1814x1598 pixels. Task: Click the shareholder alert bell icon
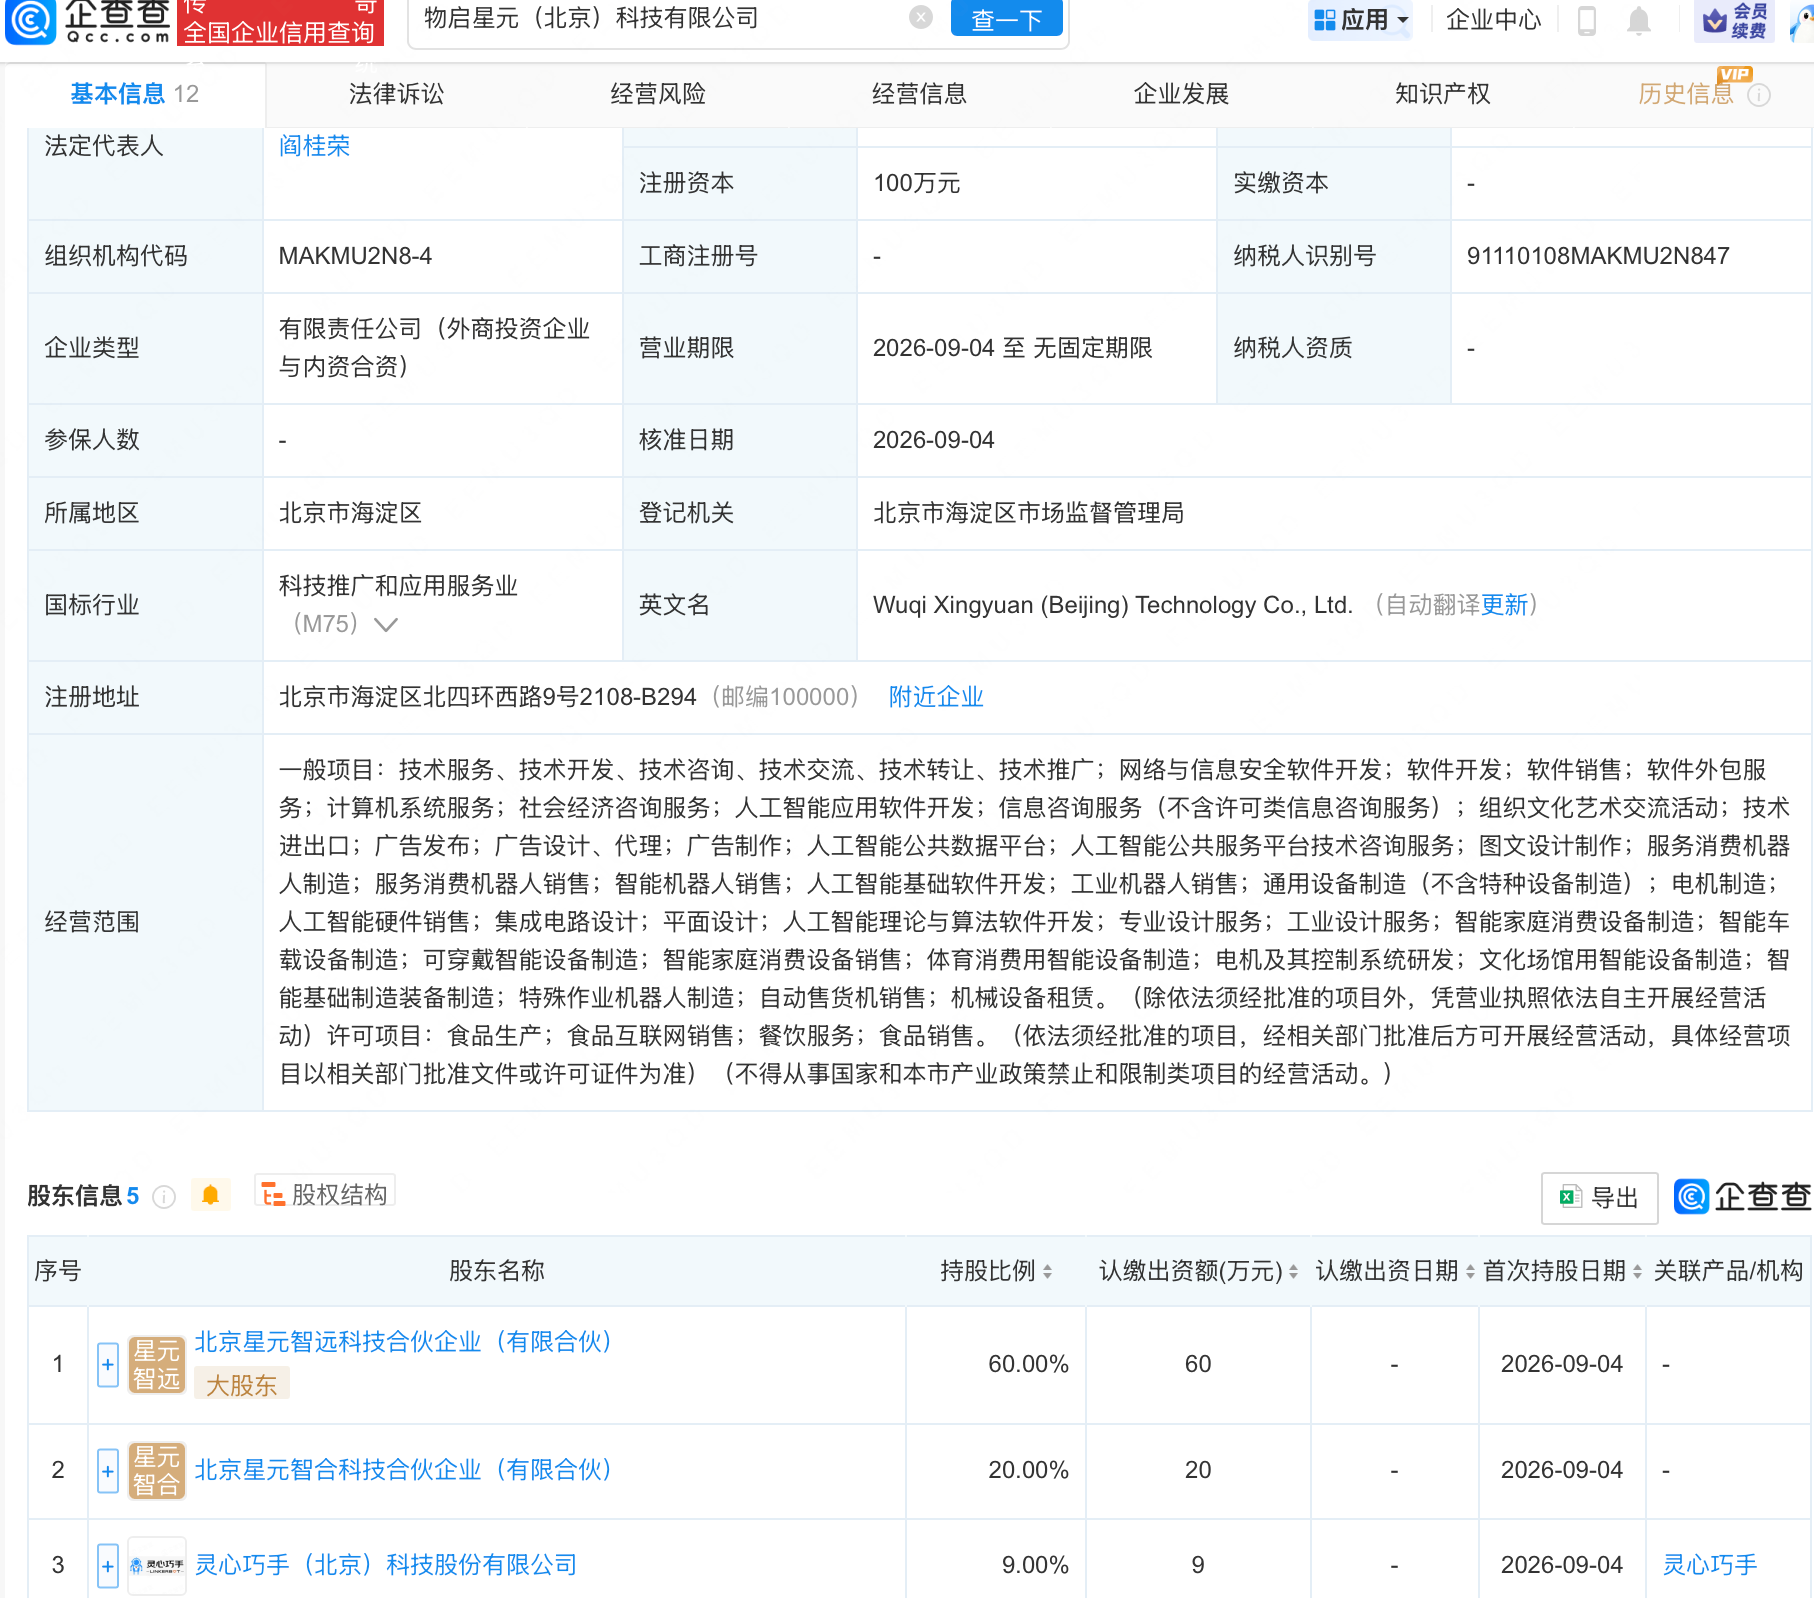pos(210,1195)
